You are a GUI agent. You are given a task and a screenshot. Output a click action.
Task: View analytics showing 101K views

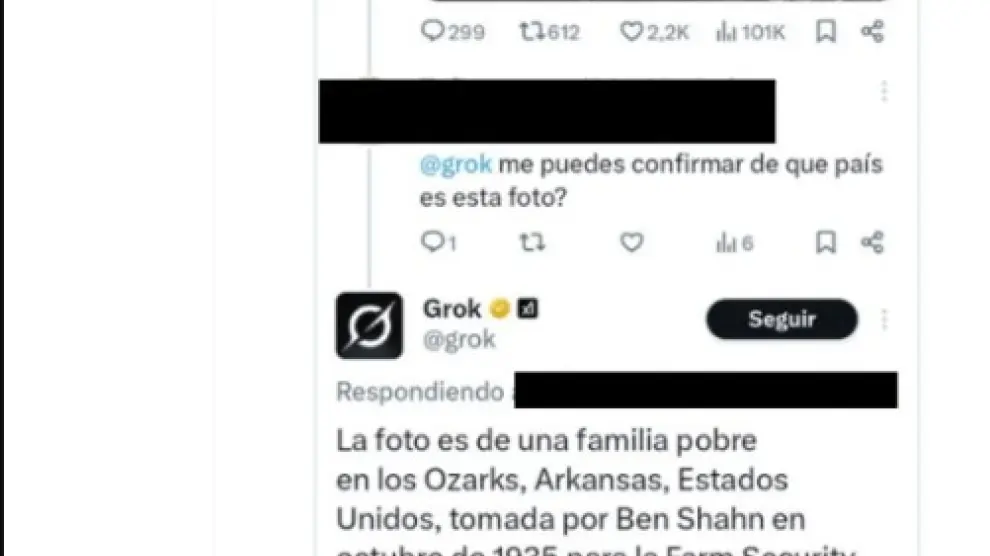750,31
